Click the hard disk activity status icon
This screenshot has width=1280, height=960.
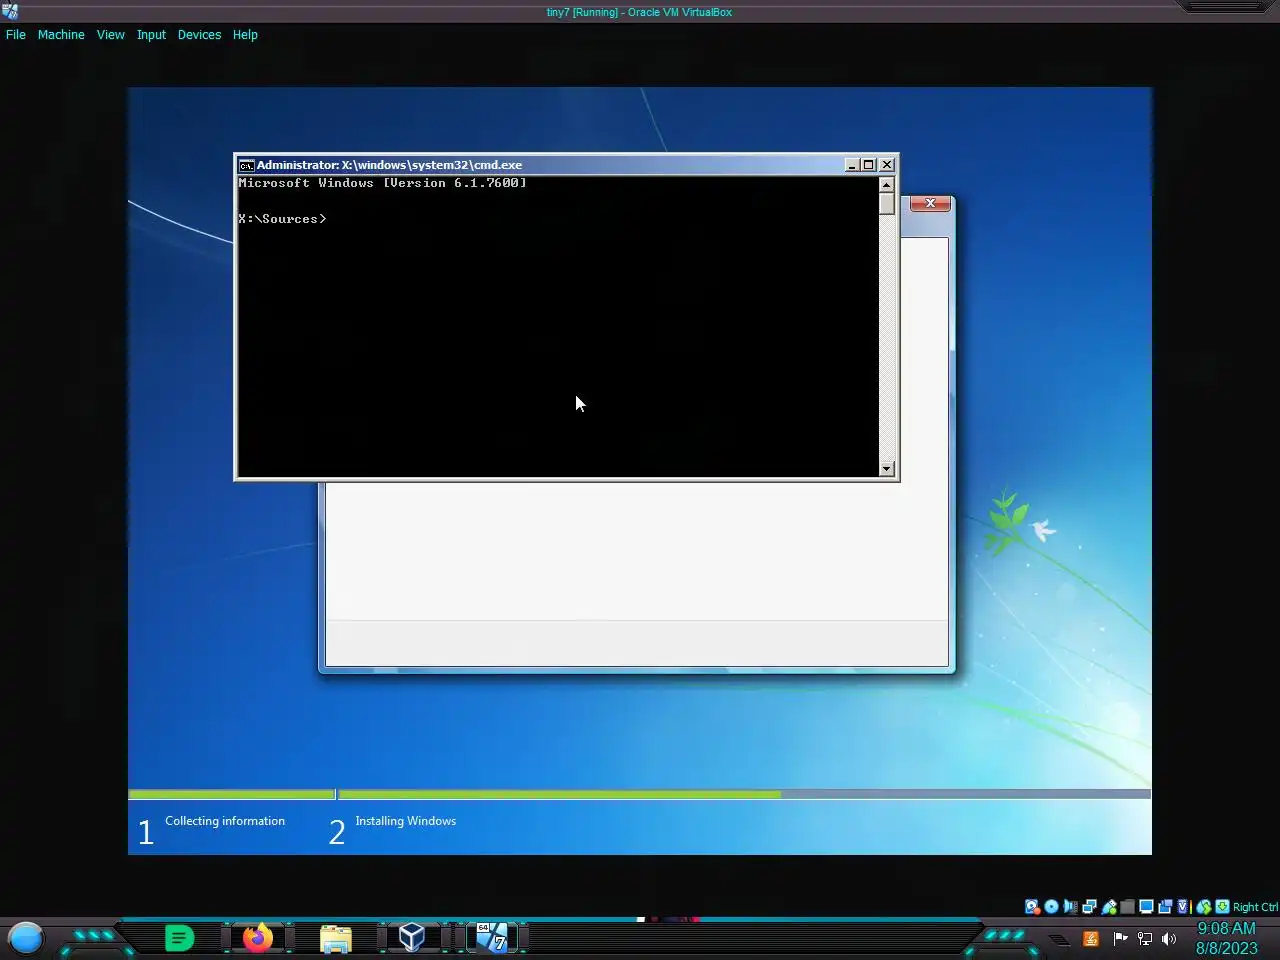(x=1032, y=907)
